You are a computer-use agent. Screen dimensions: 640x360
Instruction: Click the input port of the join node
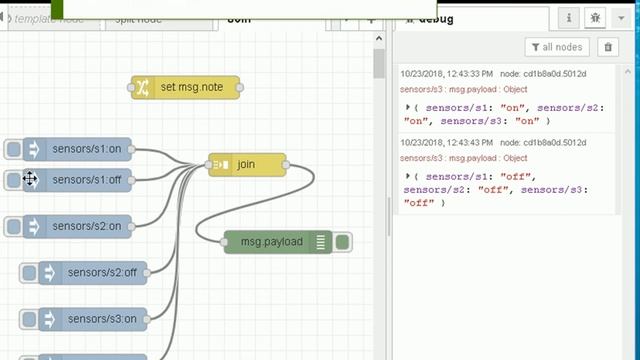click(x=208, y=165)
